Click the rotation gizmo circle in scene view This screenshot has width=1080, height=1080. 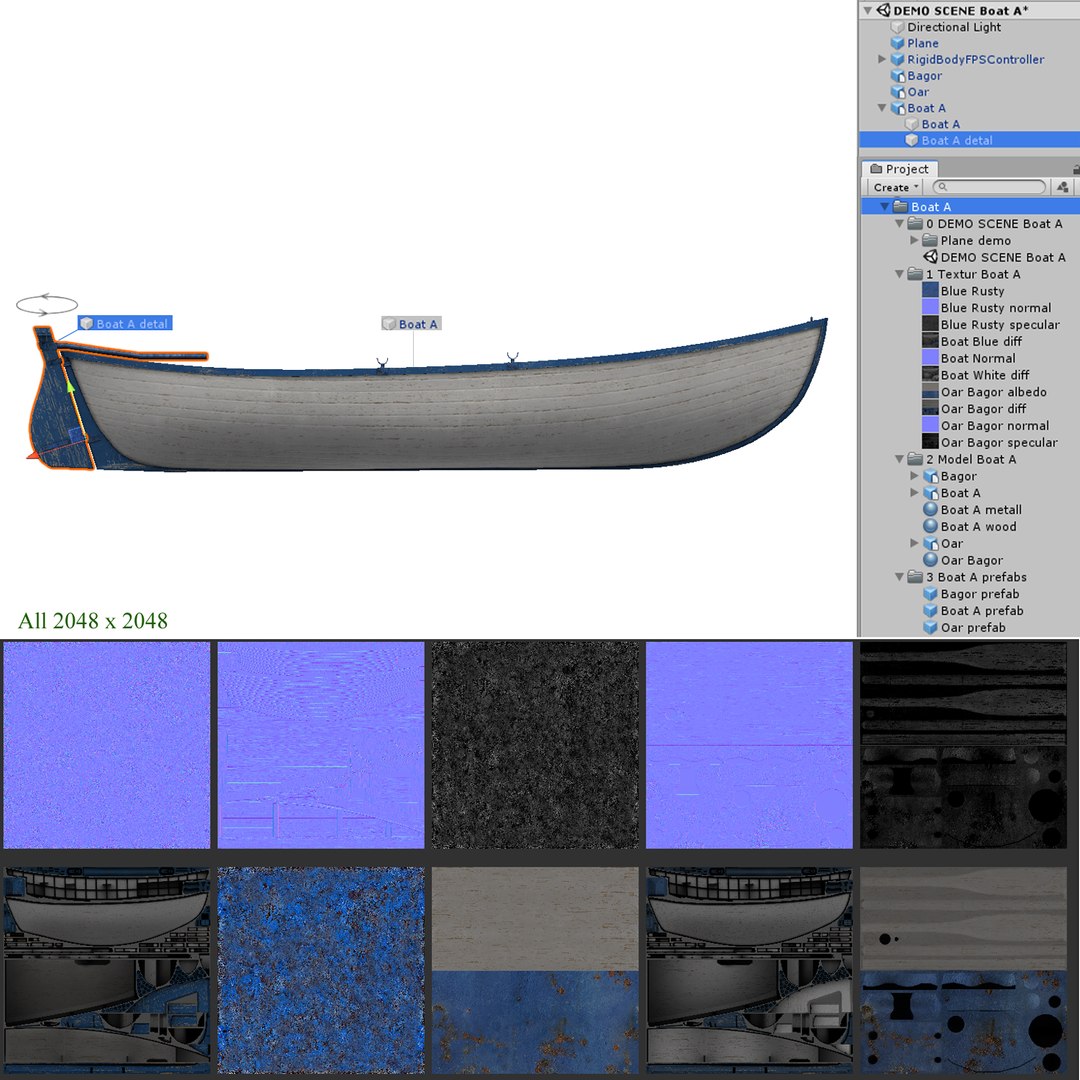click(x=47, y=304)
